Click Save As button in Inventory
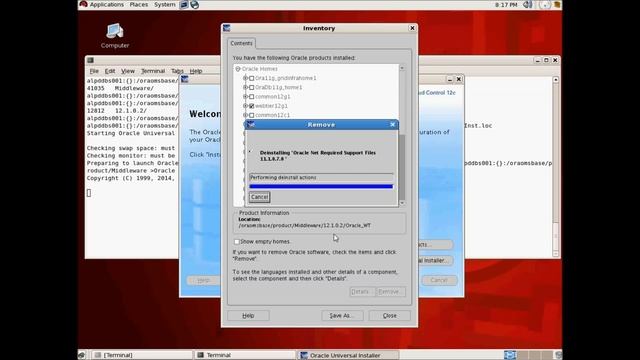Screen dimensions: 640x360 [342, 316]
